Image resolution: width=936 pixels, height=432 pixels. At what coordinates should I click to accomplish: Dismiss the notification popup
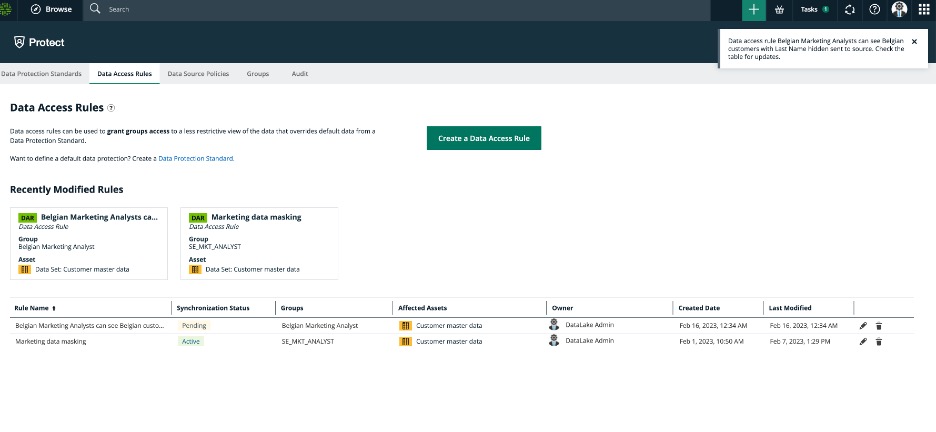[x=914, y=41]
